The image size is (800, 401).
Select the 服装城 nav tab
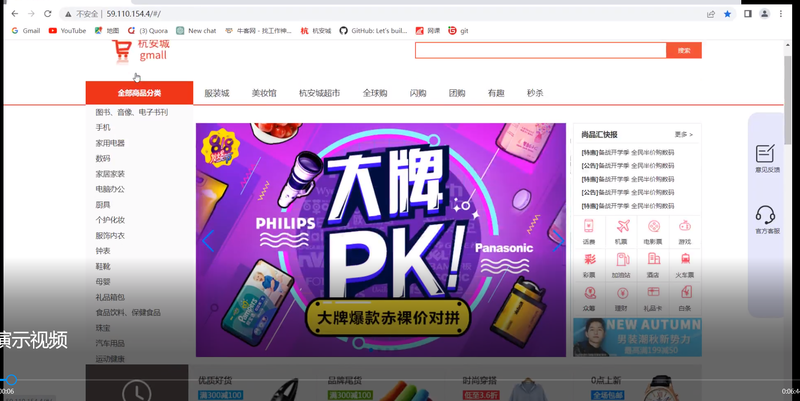pyautogui.click(x=217, y=93)
